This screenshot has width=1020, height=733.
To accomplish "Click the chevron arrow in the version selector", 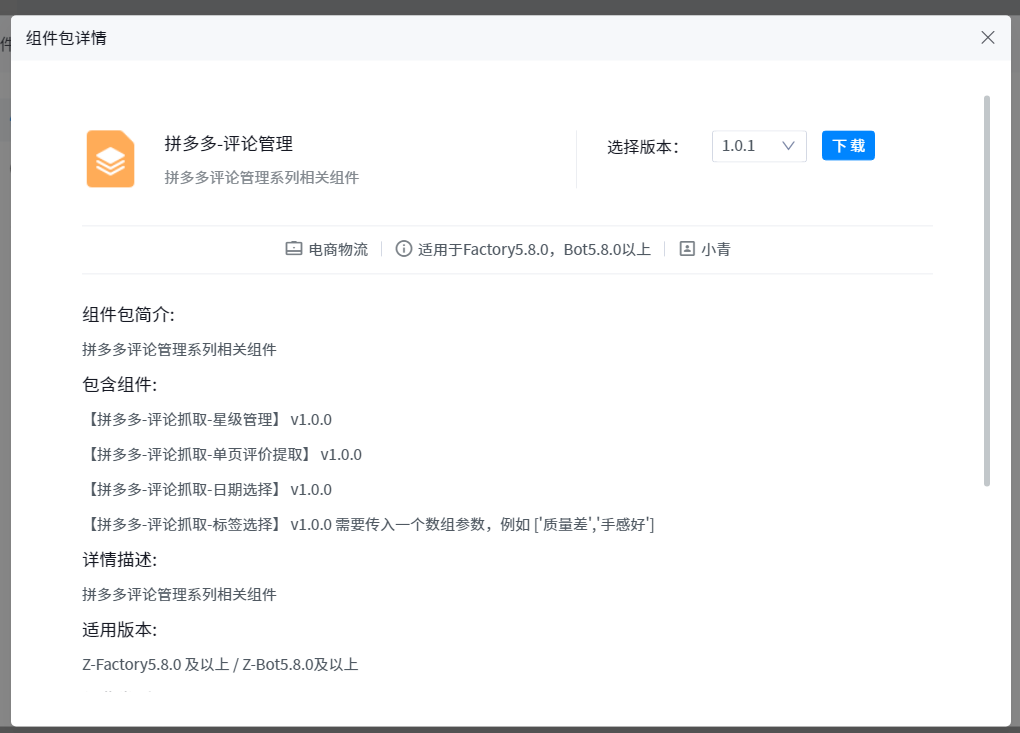I will coord(788,146).
